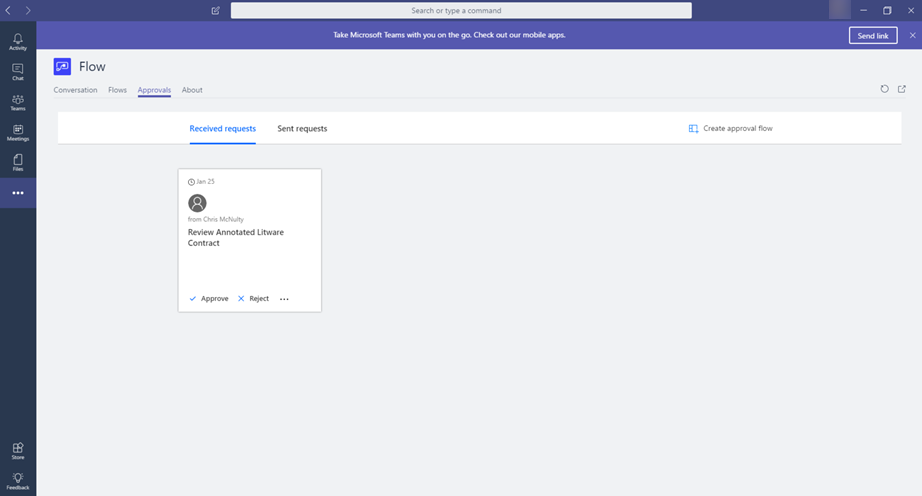Select the Sent requests tab

click(x=302, y=128)
